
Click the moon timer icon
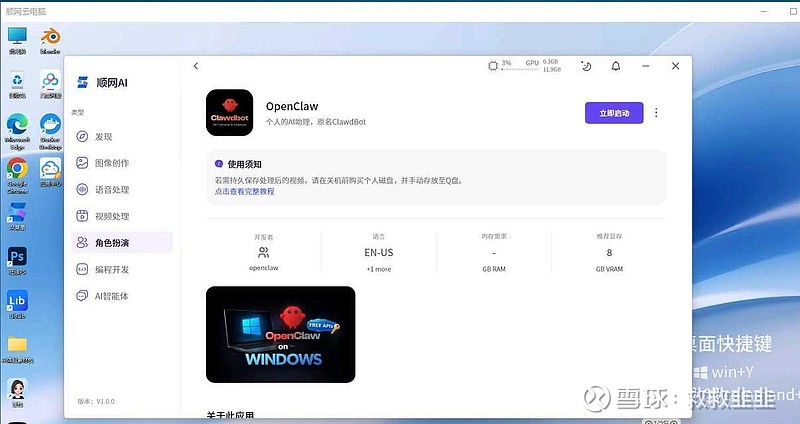pos(586,66)
